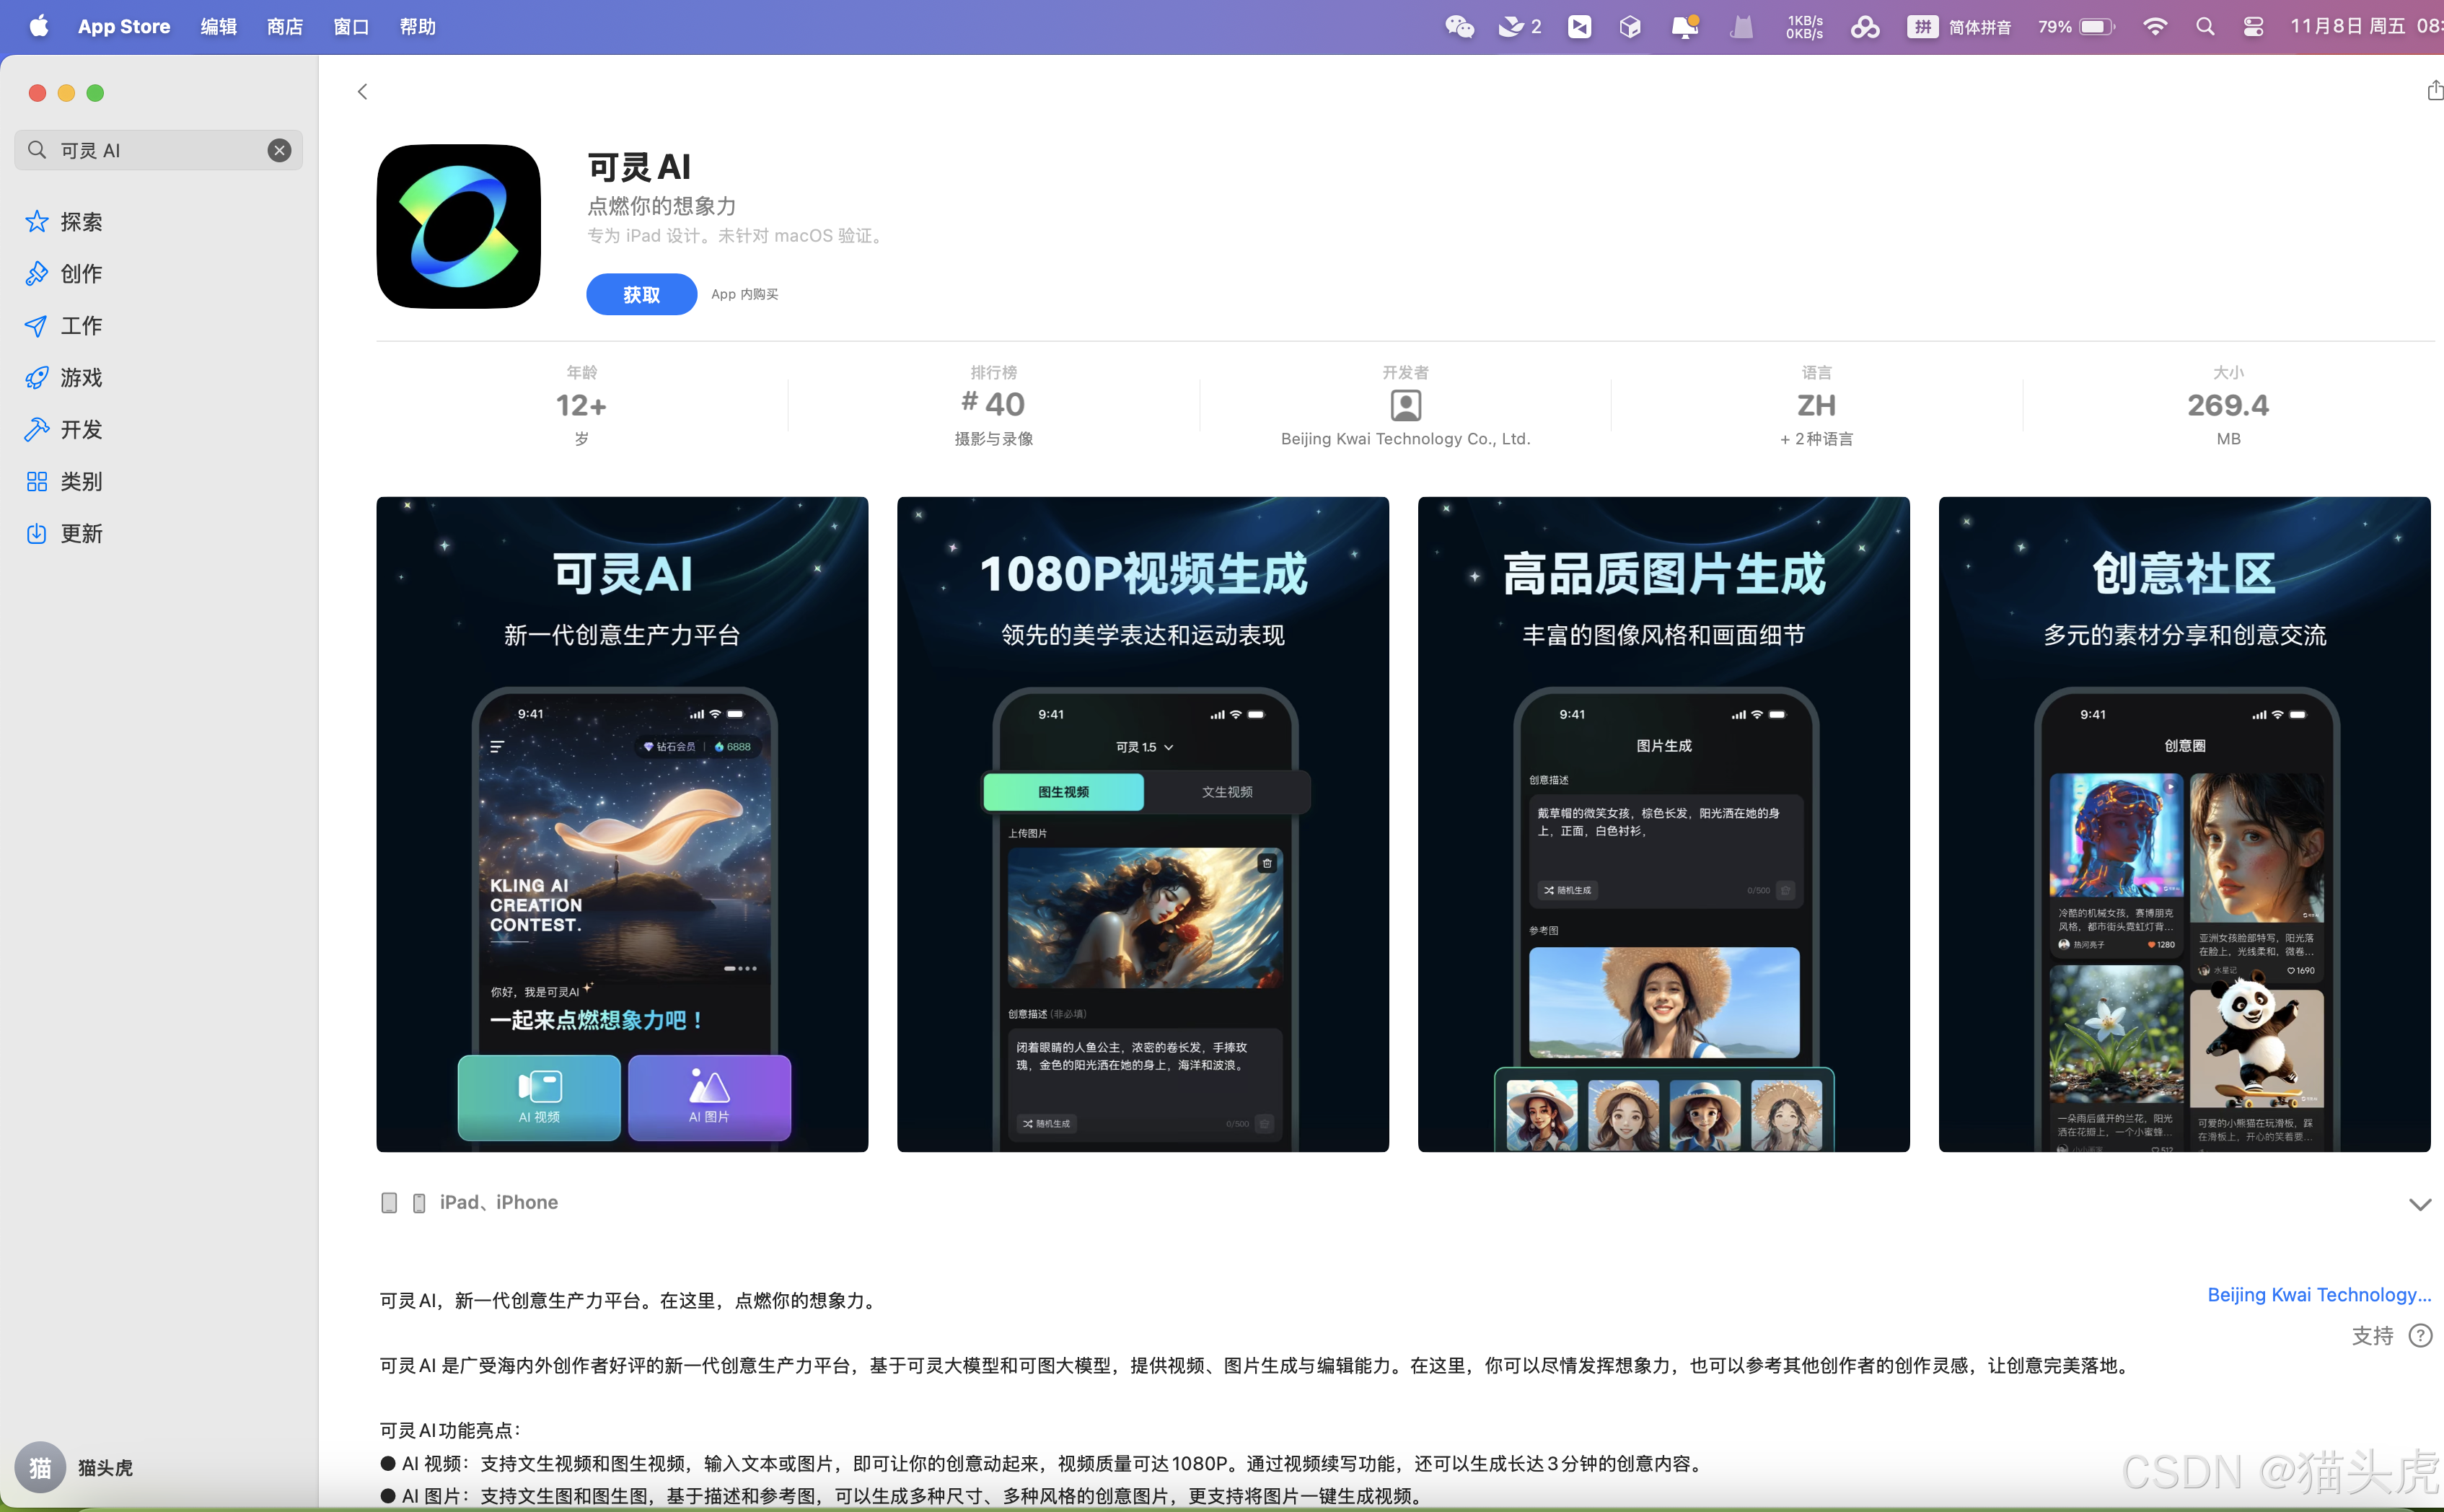Open the 商店 menu
The image size is (2444, 1512).
pyautogui.click(x=285, y=26)
